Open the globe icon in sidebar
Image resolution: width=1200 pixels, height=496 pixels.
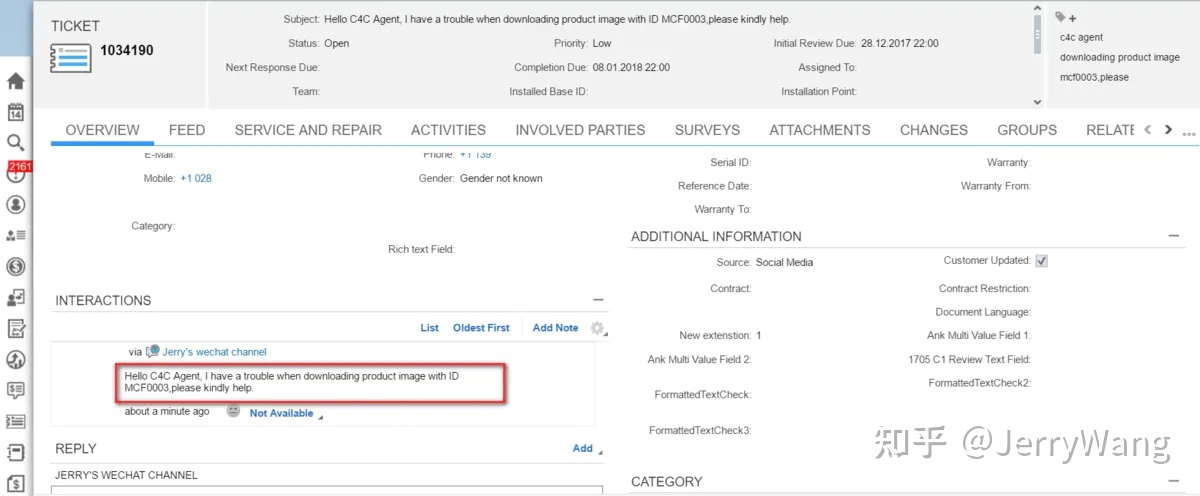(16, 360)
